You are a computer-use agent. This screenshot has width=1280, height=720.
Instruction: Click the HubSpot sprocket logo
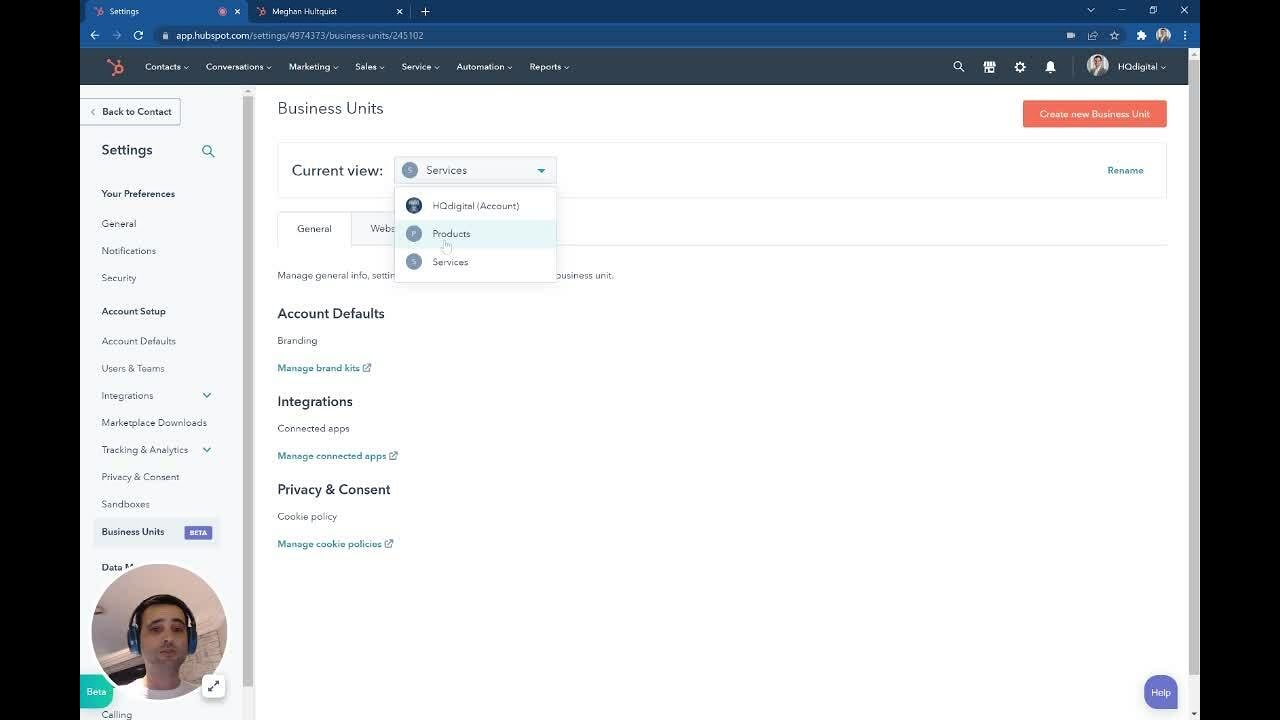(x=115, y=67)
